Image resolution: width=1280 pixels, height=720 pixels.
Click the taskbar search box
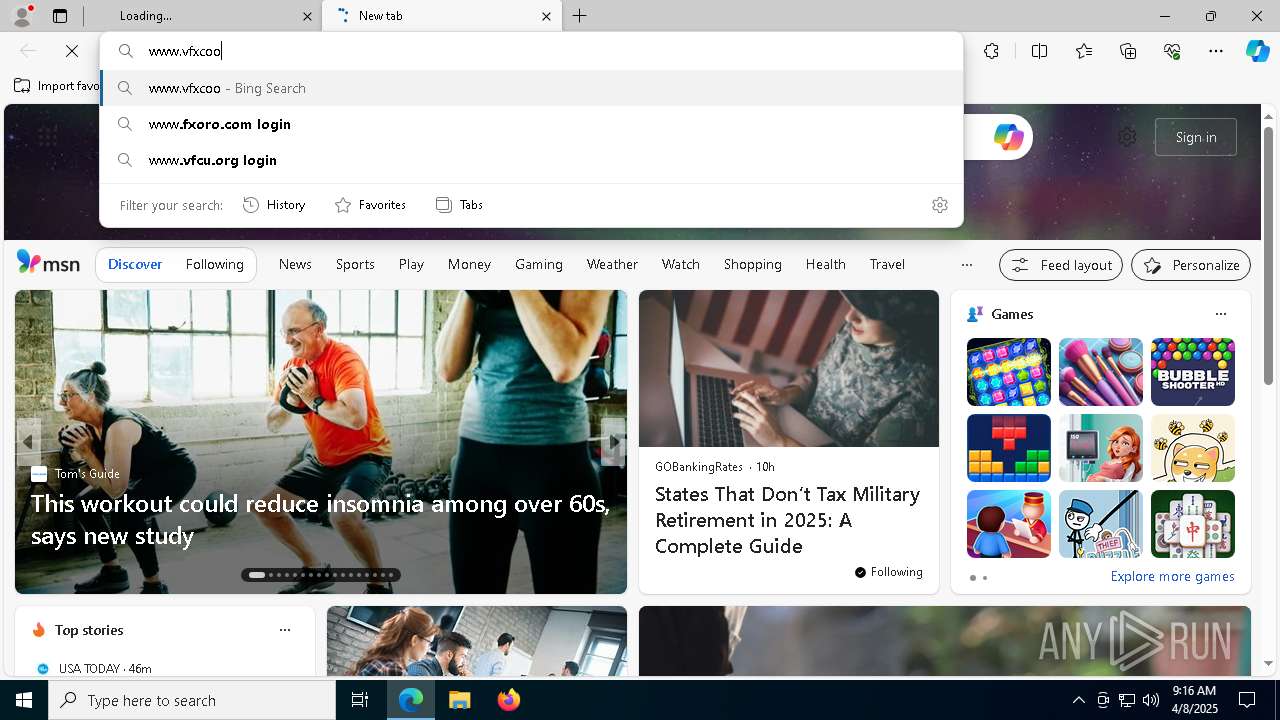192,700
